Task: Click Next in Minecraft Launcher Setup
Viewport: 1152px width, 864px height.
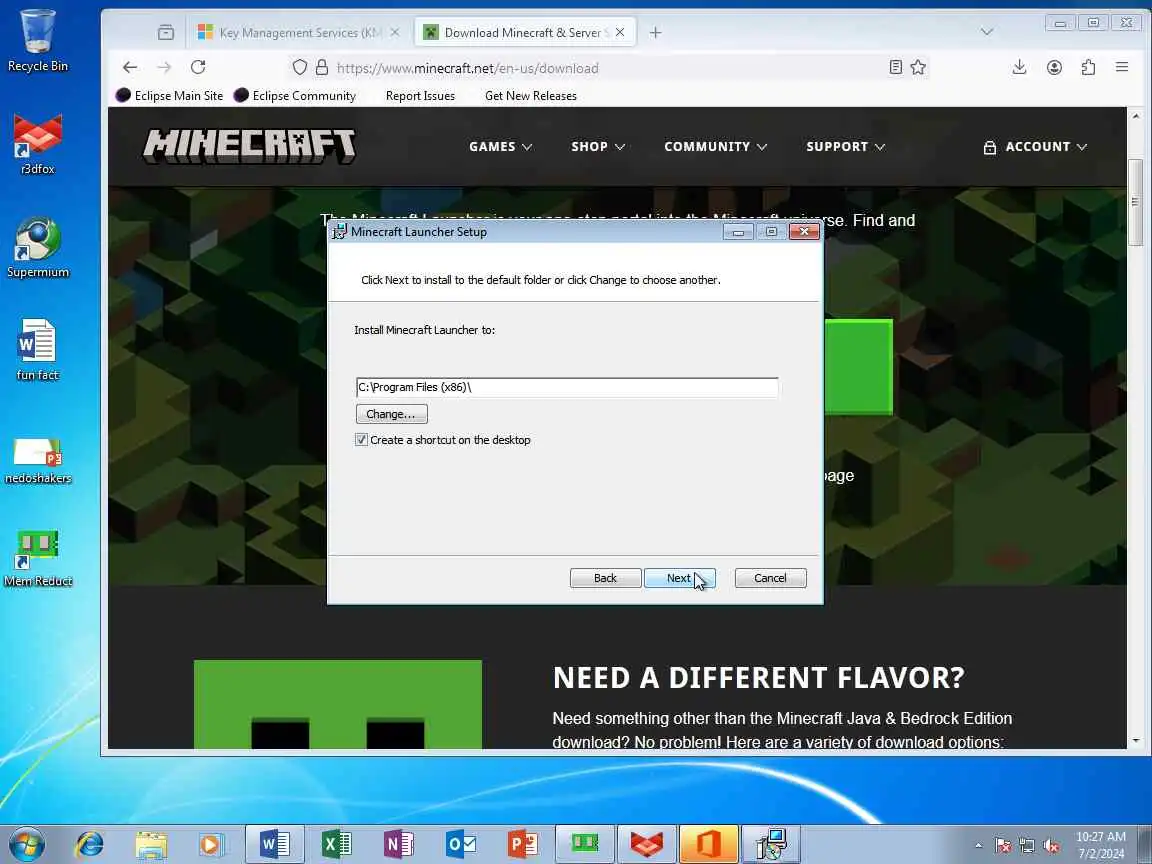Action: [x=679, y=578]
